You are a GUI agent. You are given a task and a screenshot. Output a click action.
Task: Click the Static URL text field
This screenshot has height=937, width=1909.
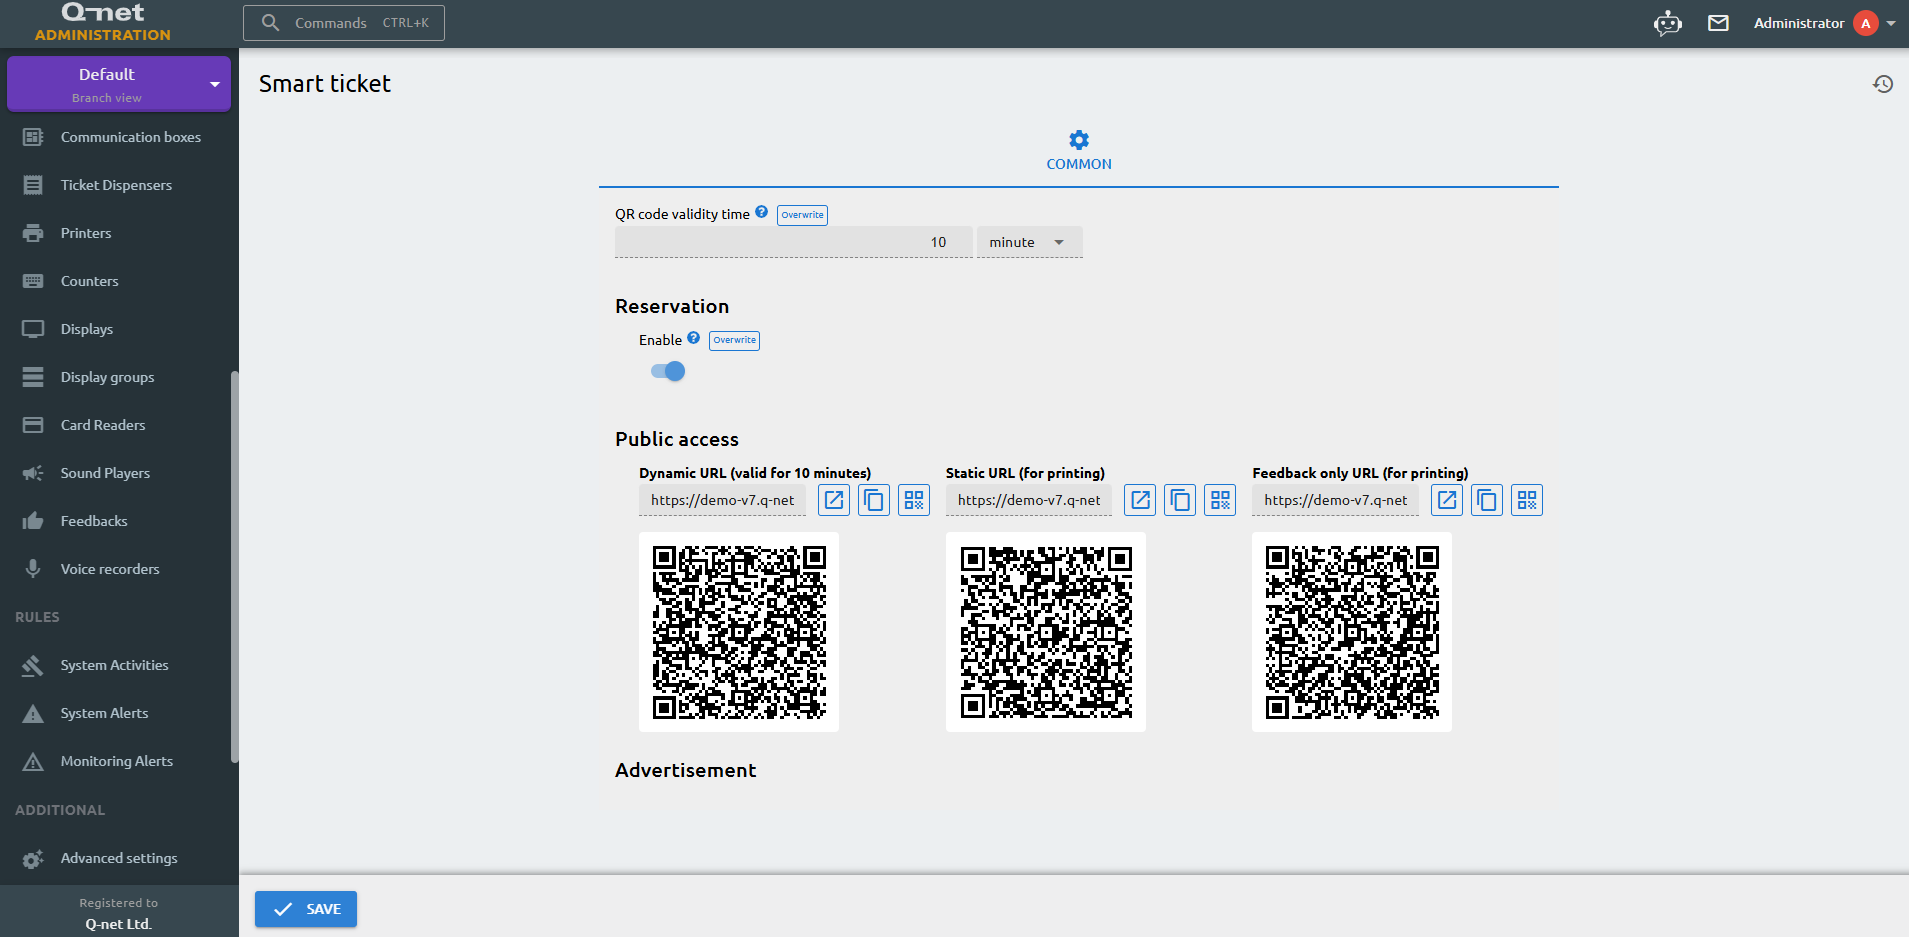click(x=1029, y=500)
